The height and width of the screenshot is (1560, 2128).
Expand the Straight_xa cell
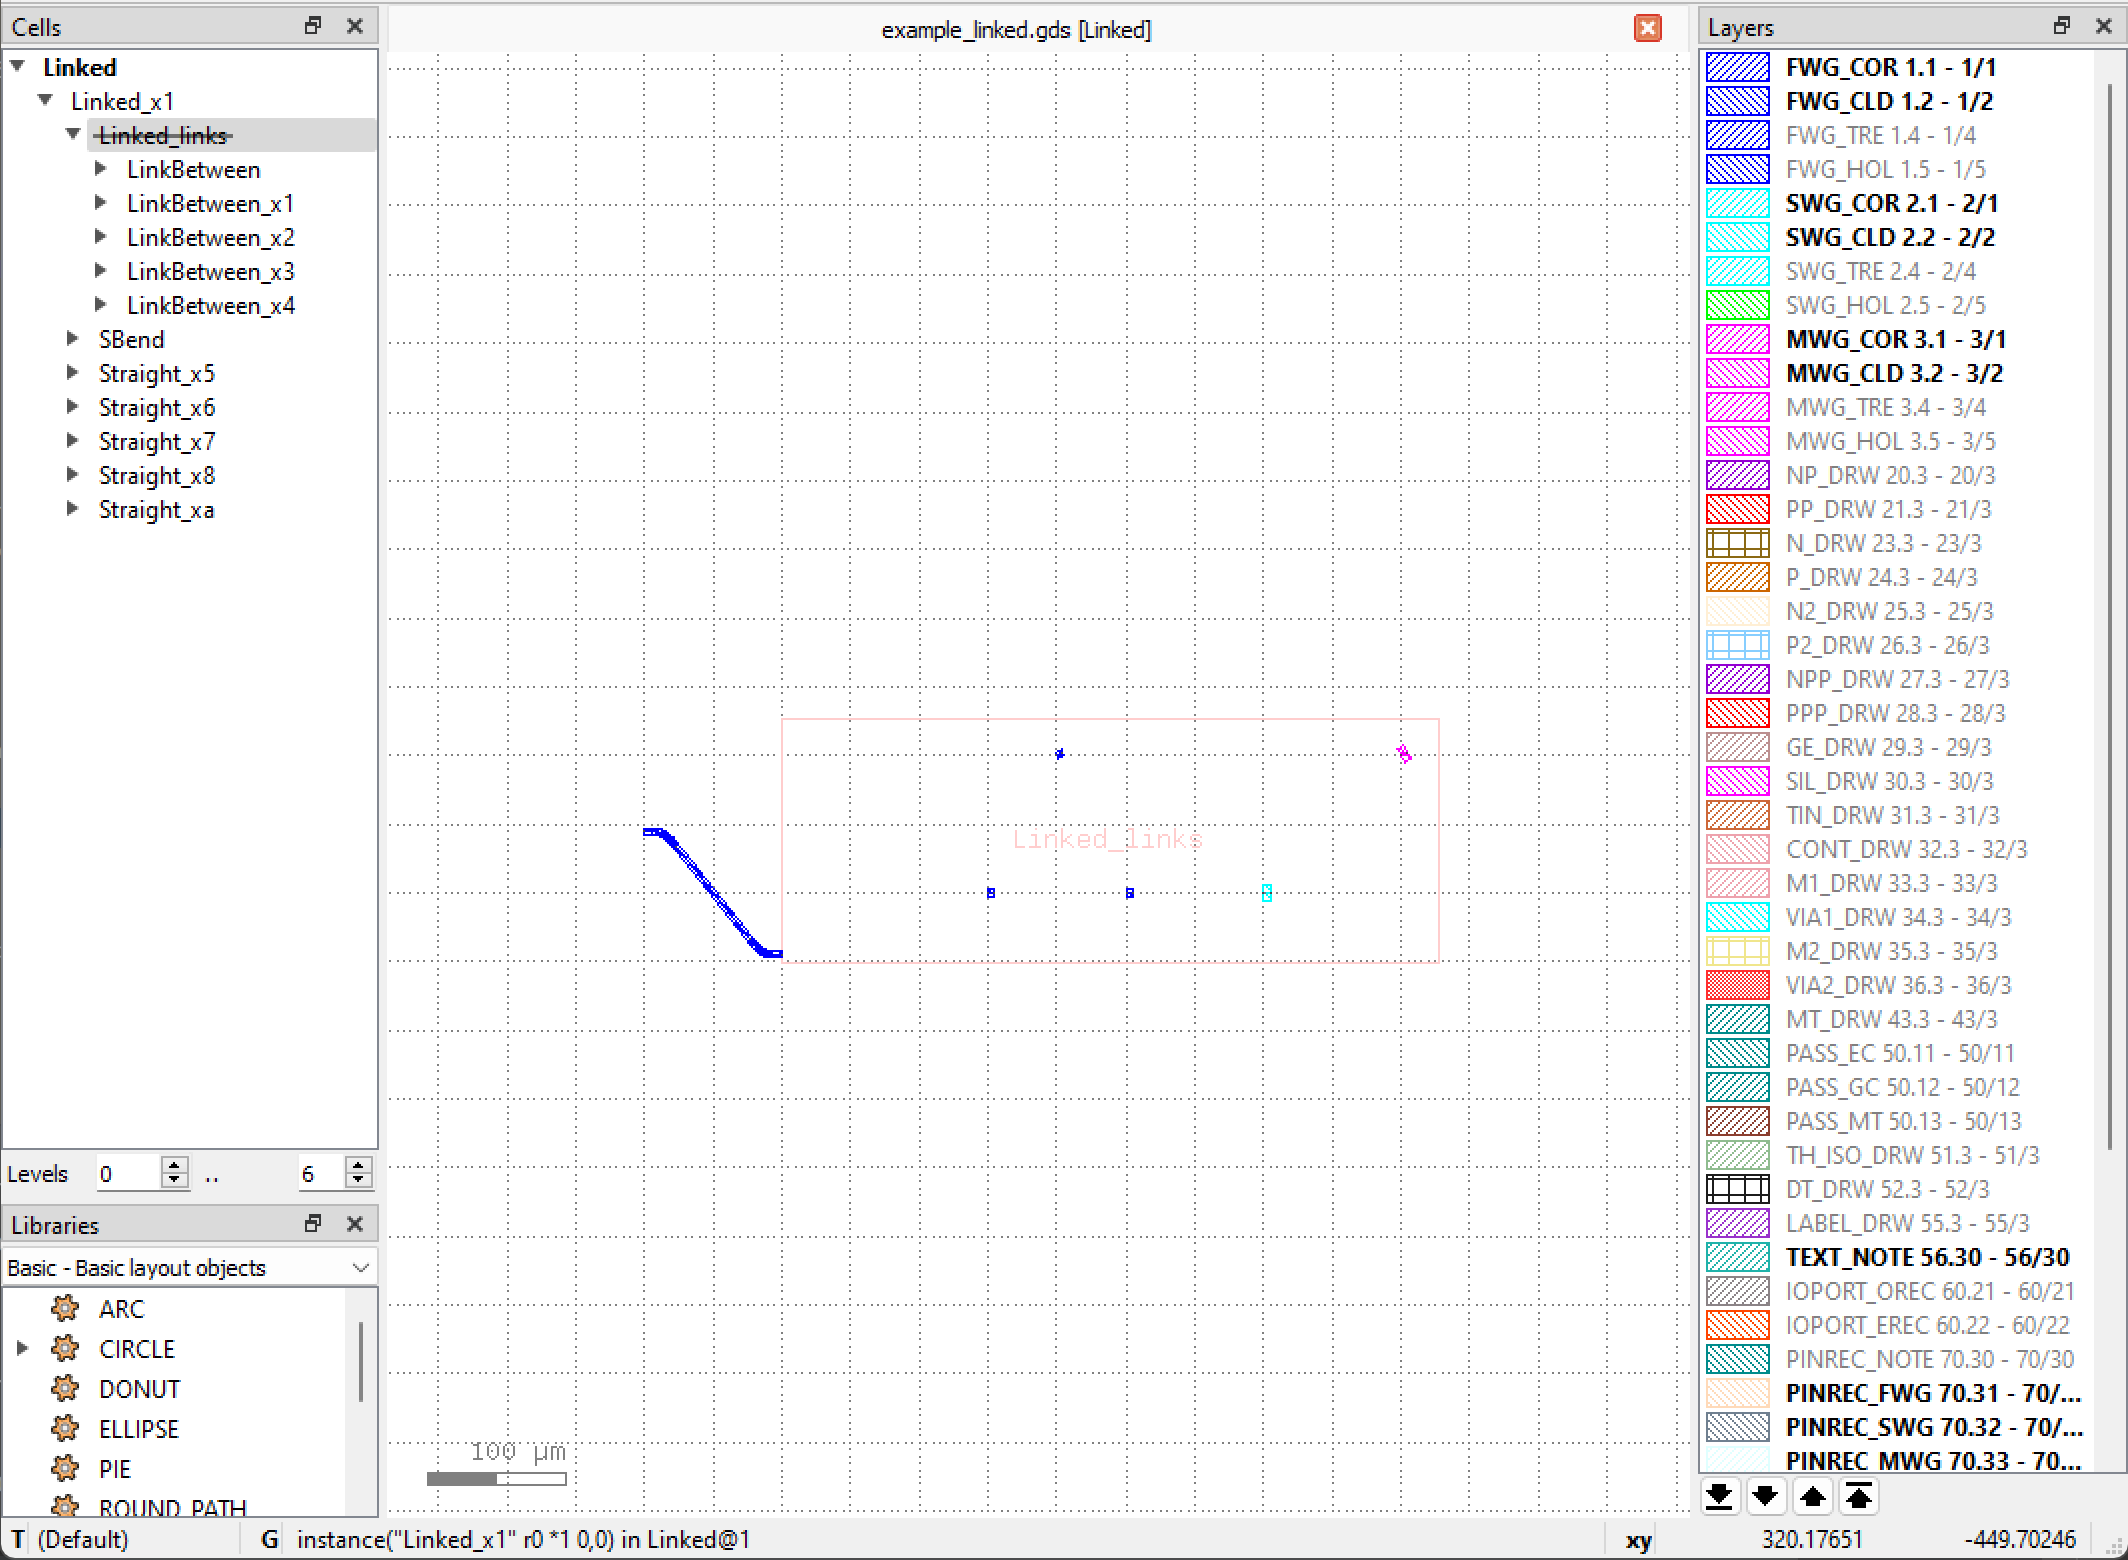[x=73, y=509]
